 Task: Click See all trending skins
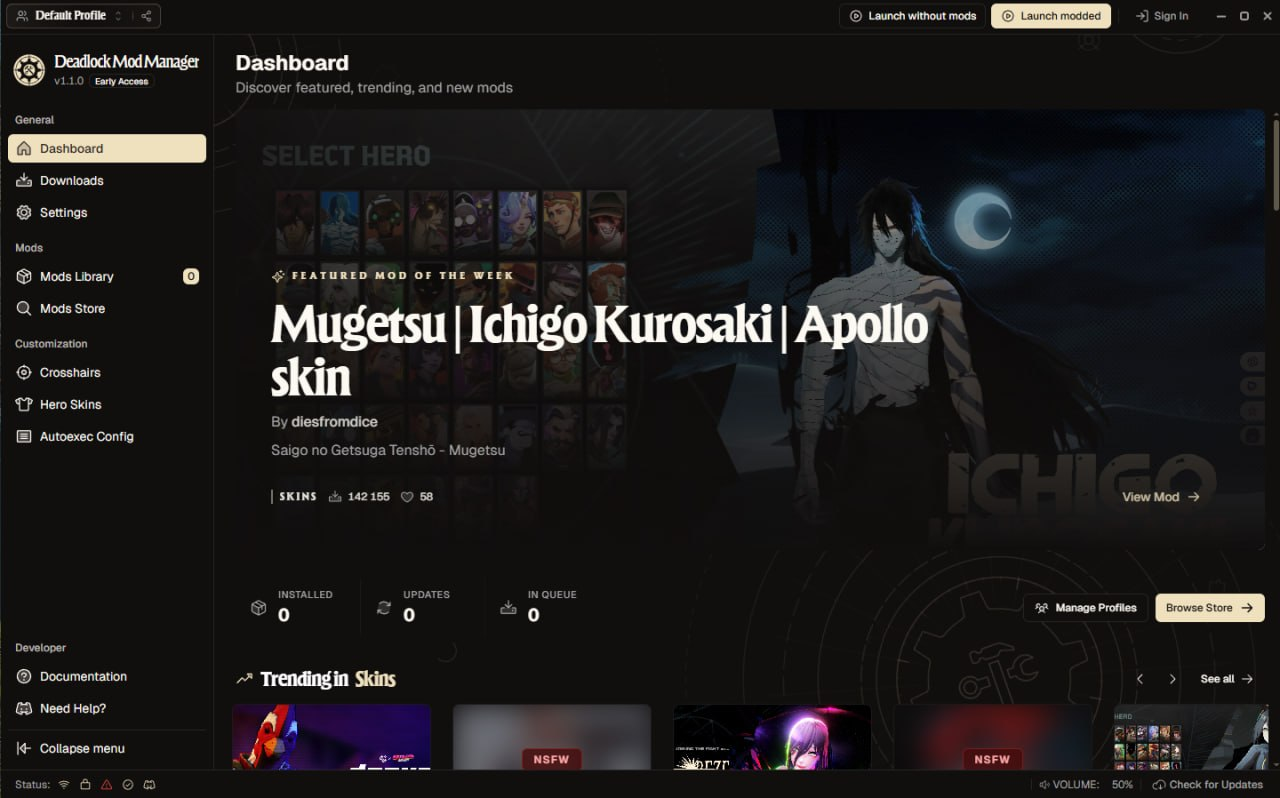click(x=1226, y=679)
